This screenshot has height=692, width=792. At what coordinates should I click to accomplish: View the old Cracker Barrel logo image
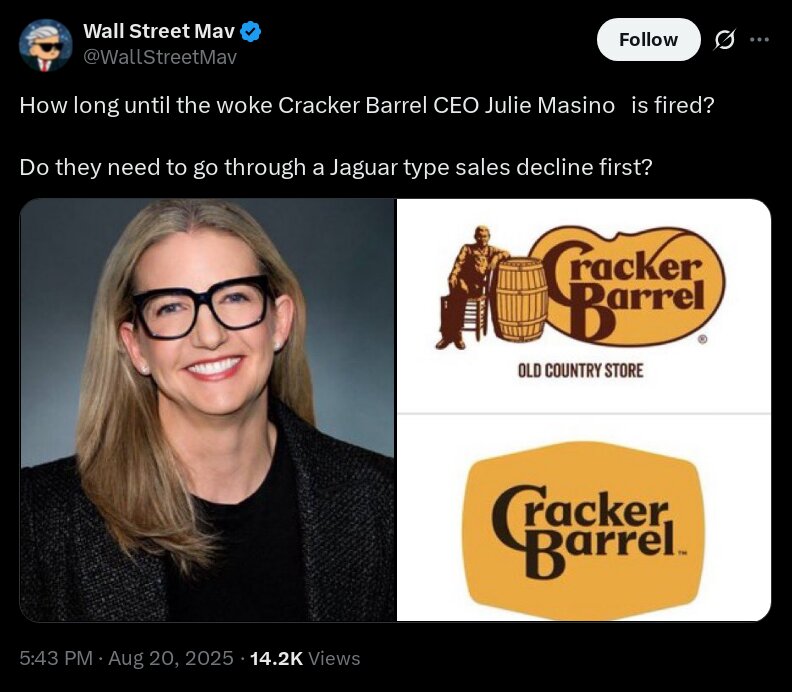pos(584,306)
